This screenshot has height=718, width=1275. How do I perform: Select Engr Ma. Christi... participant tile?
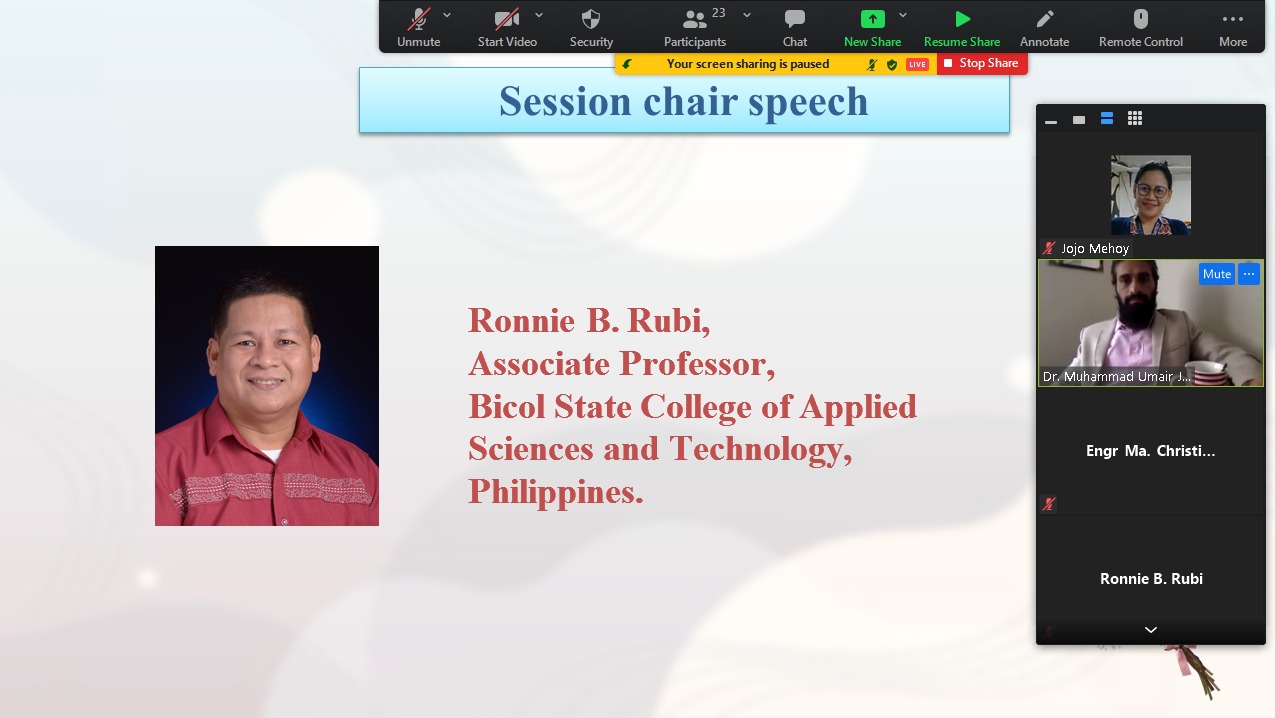click(x=1151, y=451)
